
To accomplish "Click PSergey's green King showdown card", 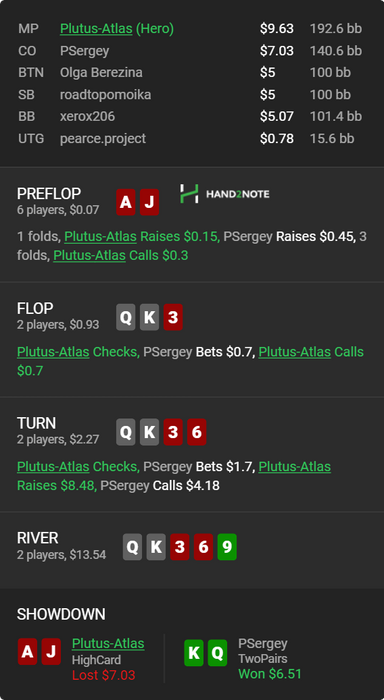I will pos(194,653).
